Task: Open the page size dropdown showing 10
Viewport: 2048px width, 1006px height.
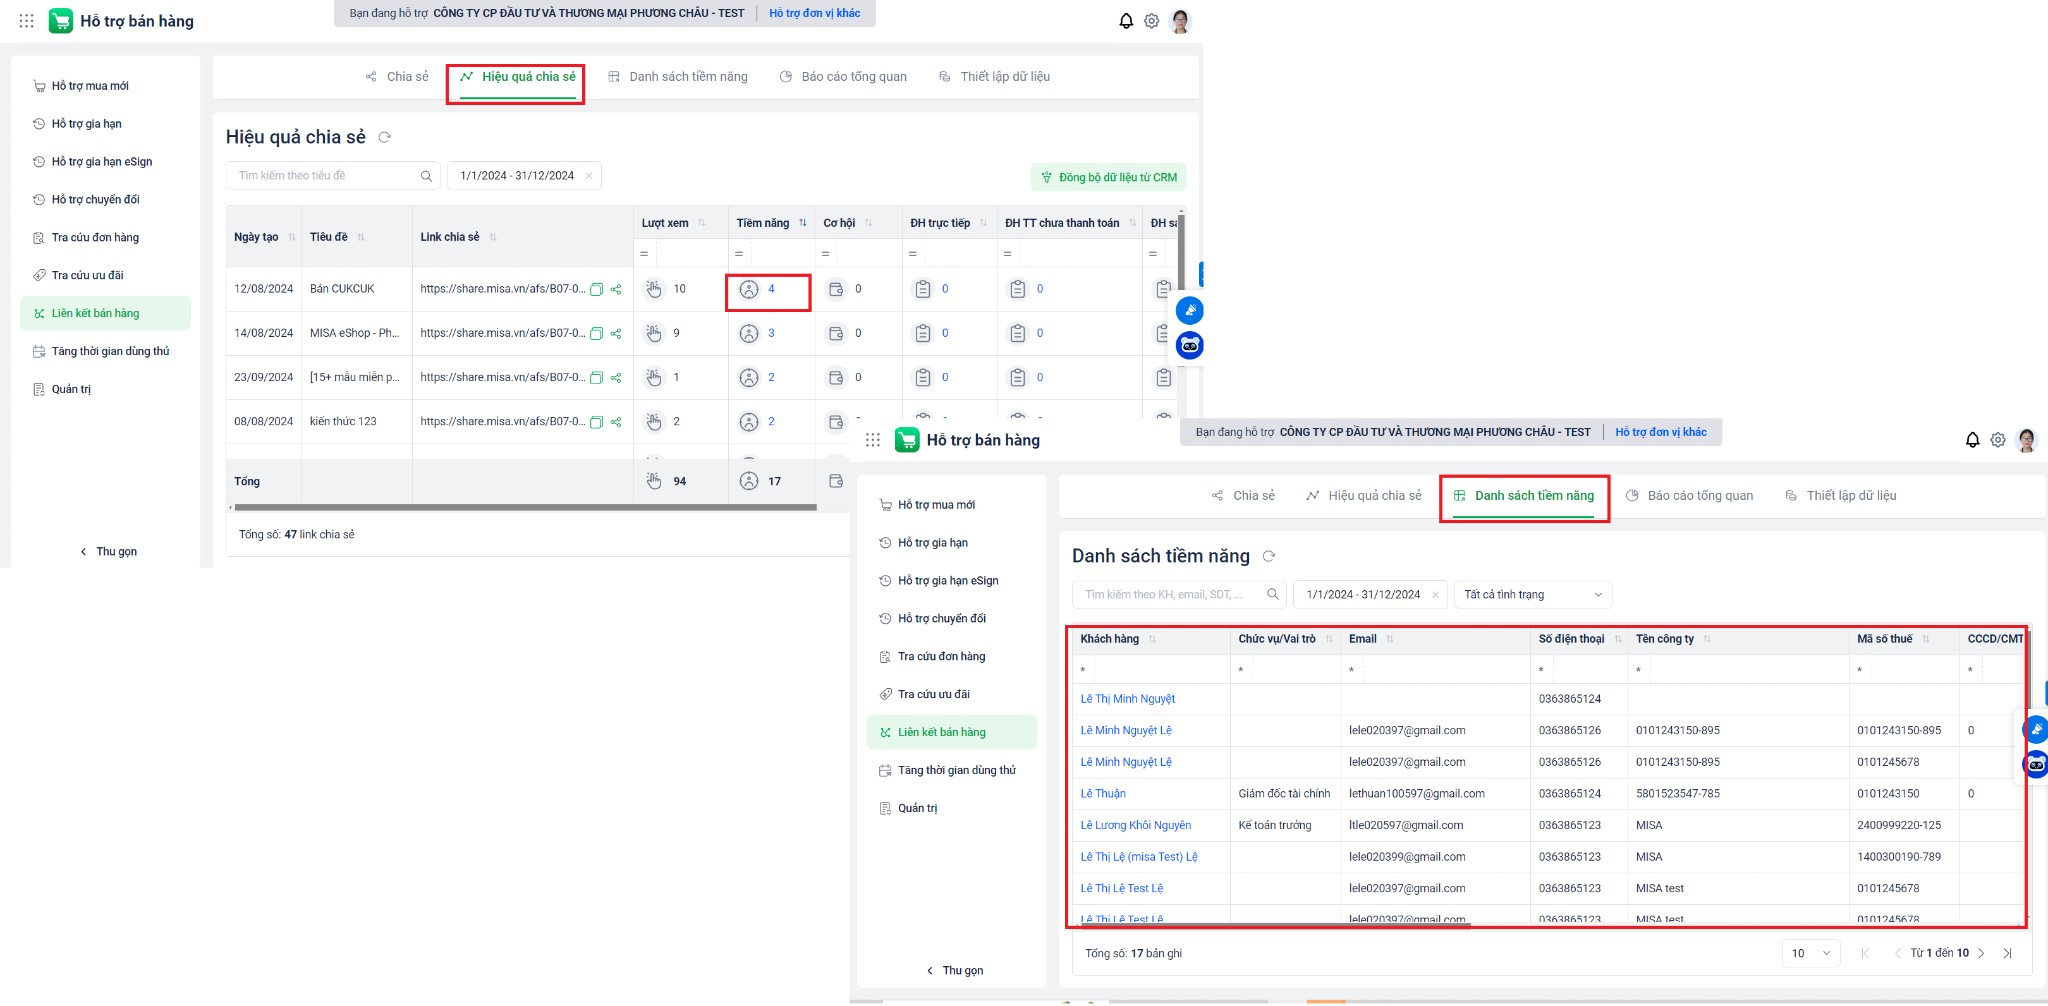Action: coord(1810,954)
